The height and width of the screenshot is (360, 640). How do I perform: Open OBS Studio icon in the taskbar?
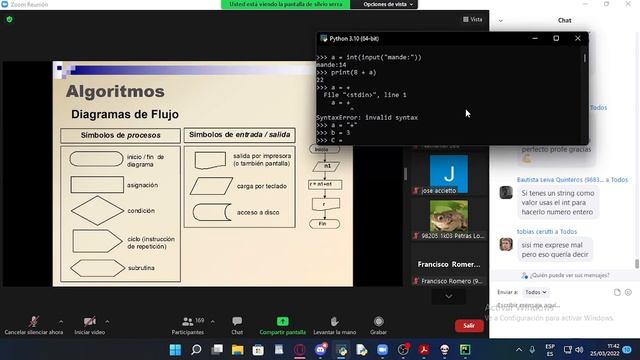403,350
